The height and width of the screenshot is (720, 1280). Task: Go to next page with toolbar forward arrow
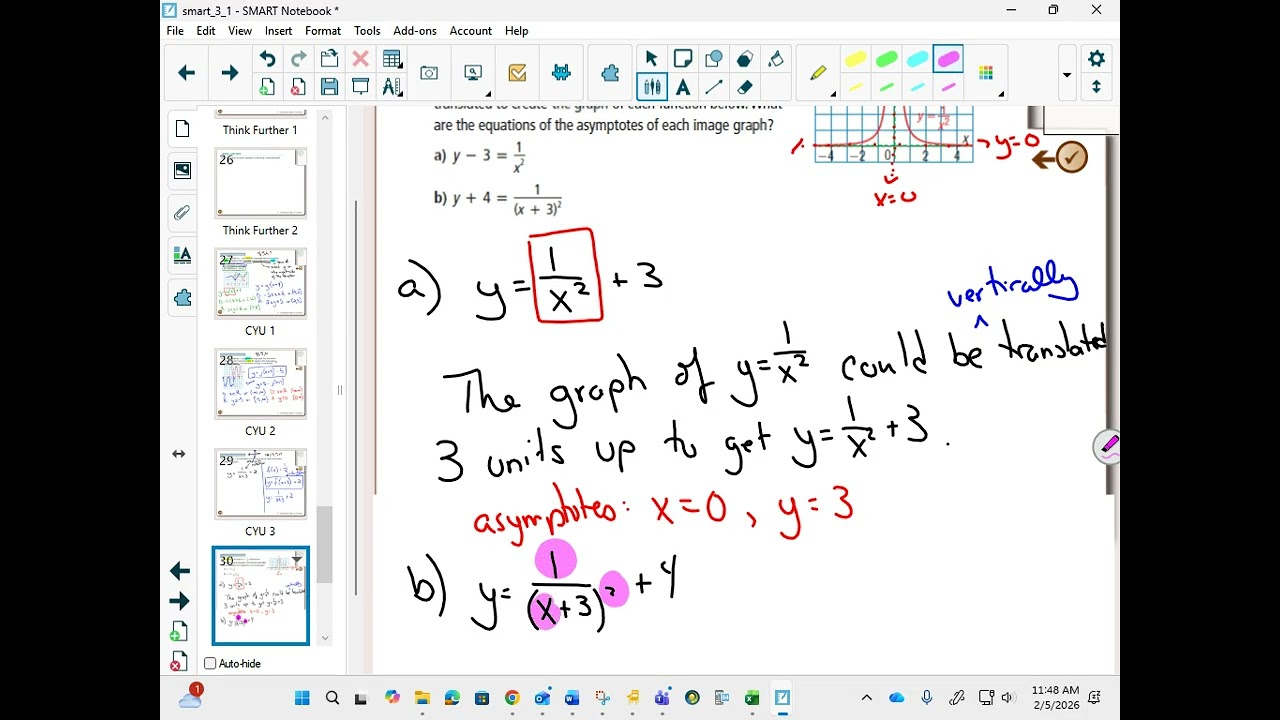[229, 73]
